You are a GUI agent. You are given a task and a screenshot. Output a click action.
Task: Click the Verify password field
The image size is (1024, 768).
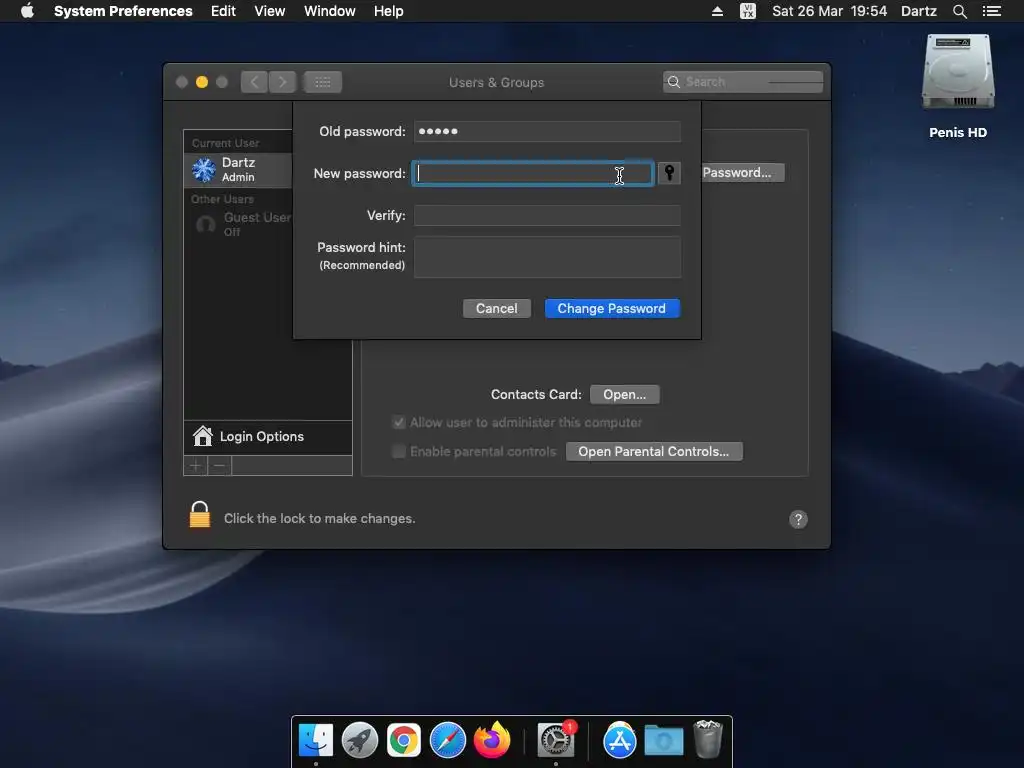[547, 216]
